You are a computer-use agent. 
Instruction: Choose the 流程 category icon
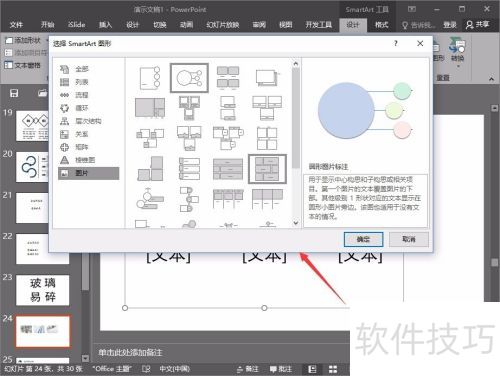click(64, 95)
